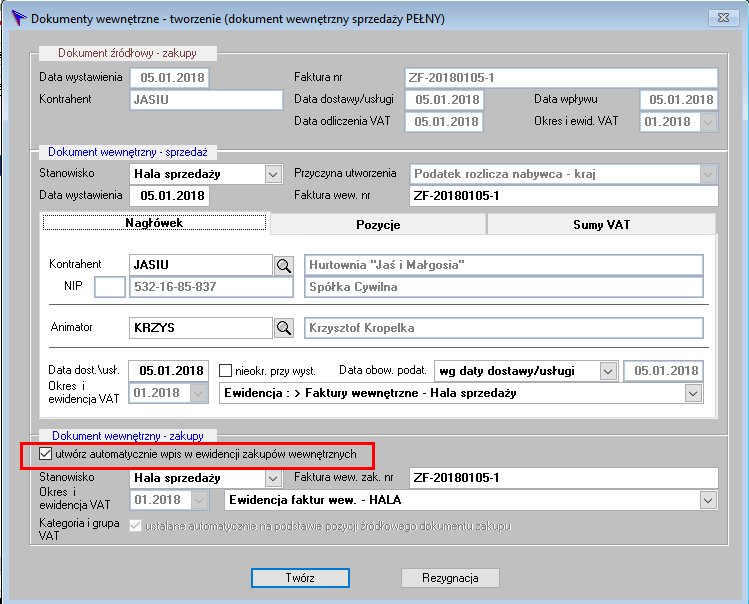The height and width of the screenshot is (604, 749).
Task: Click the 'Faktura wew. nr' input field
Action: click(x=564, y=196)
